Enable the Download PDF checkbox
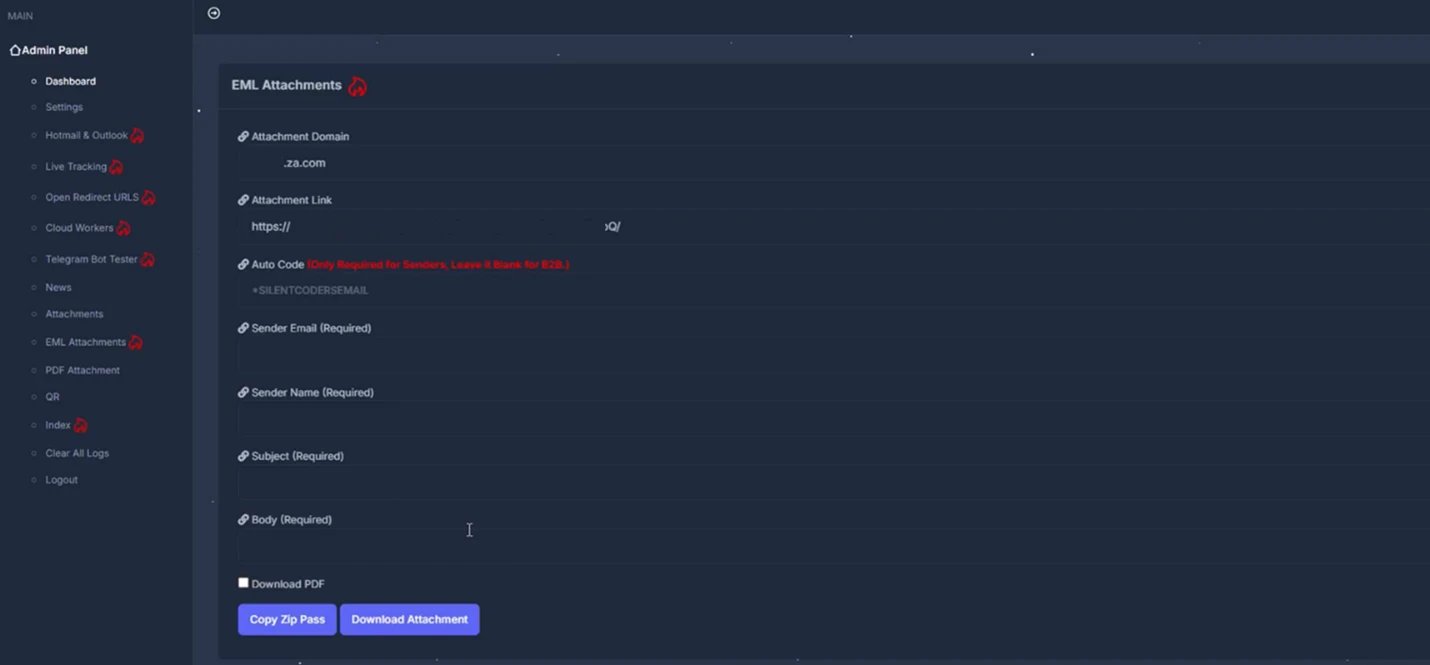Screen dimensions: 1430x665 [x=243, y=582]
